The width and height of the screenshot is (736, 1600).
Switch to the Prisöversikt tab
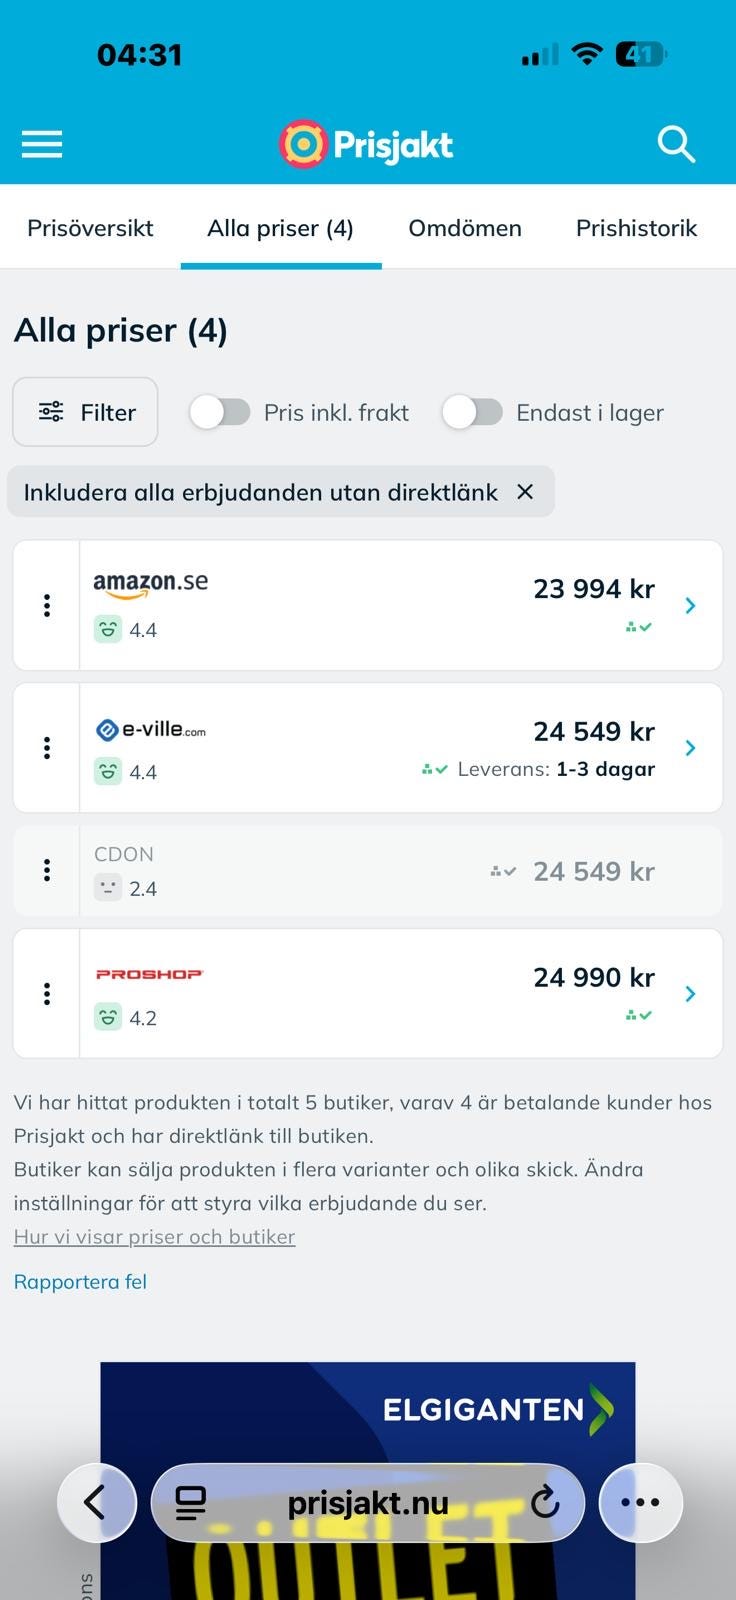[90, 228]
